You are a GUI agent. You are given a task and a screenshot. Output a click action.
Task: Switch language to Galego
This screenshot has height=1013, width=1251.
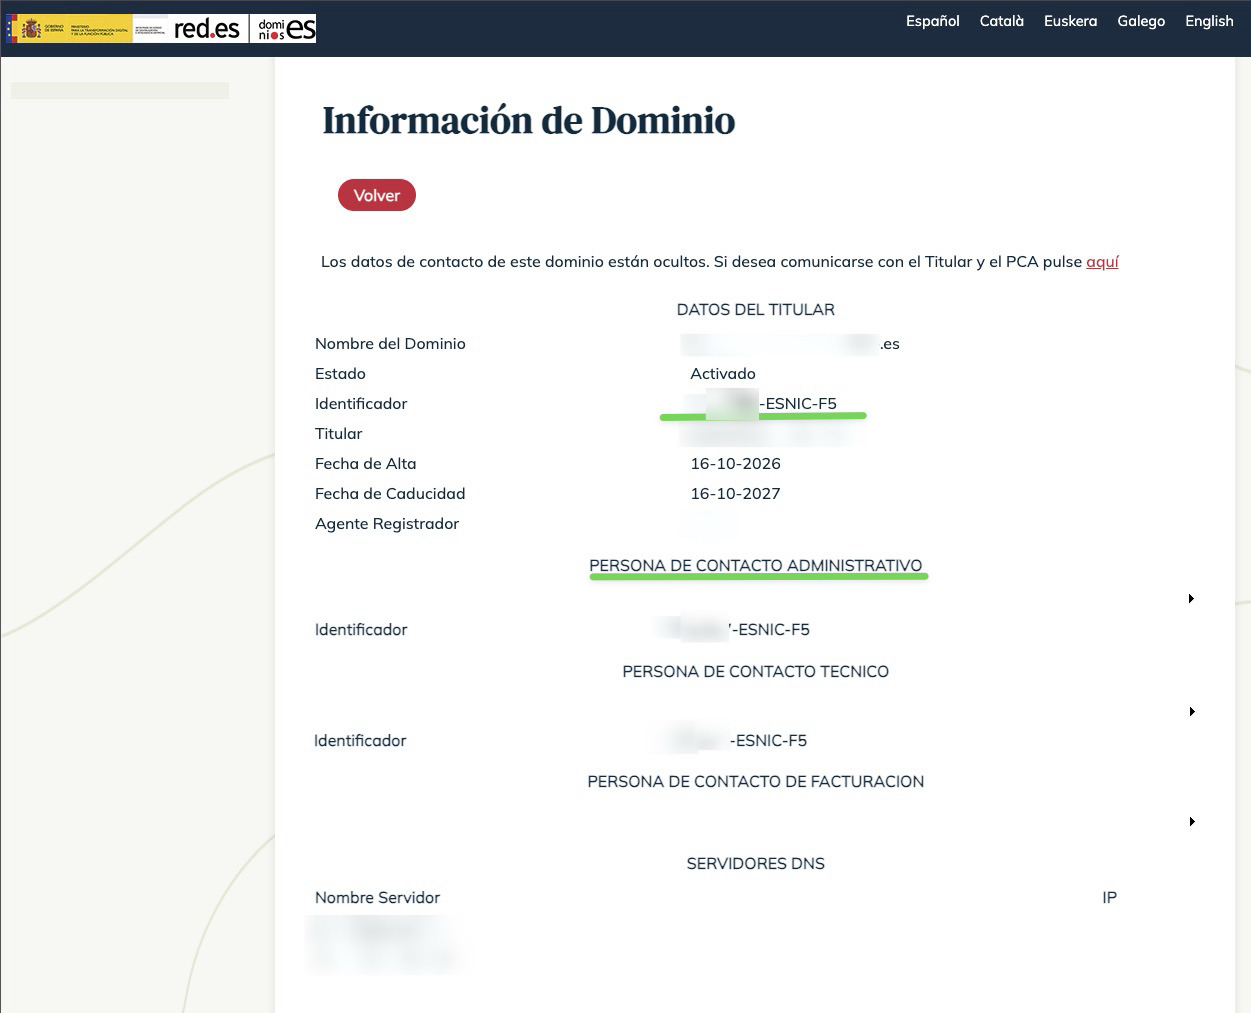(1141, 21)
